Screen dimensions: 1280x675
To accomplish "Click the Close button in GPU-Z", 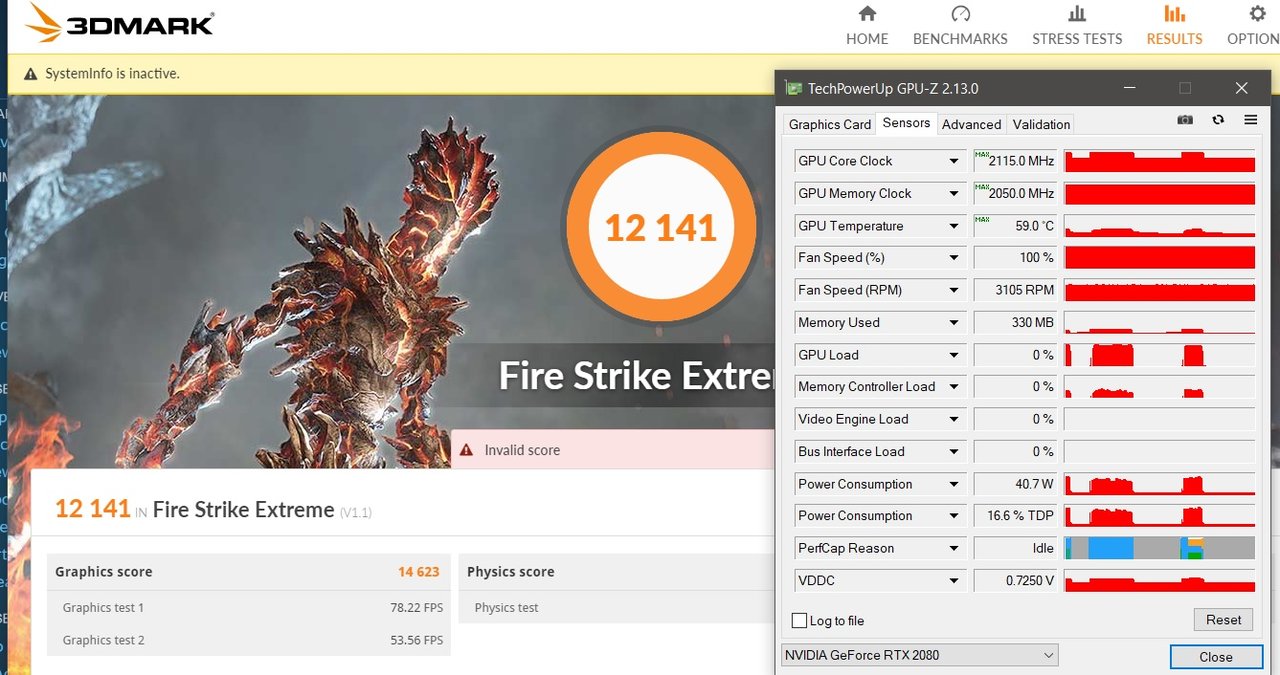I will (x=1216, y=657).
